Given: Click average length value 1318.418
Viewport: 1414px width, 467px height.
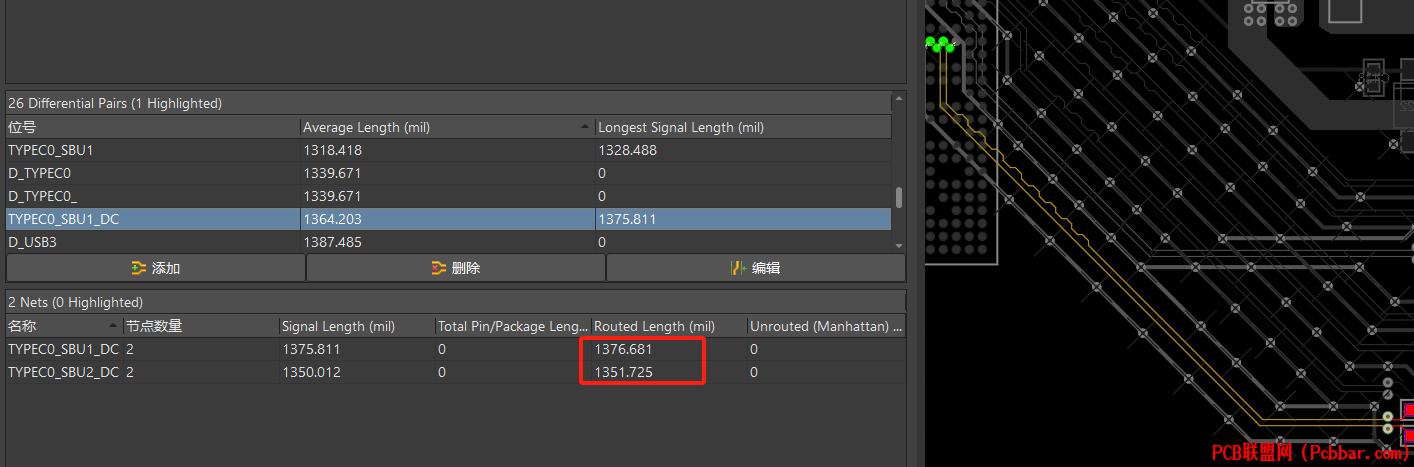Looking at the screenshot, I should (x=332, y=150).
